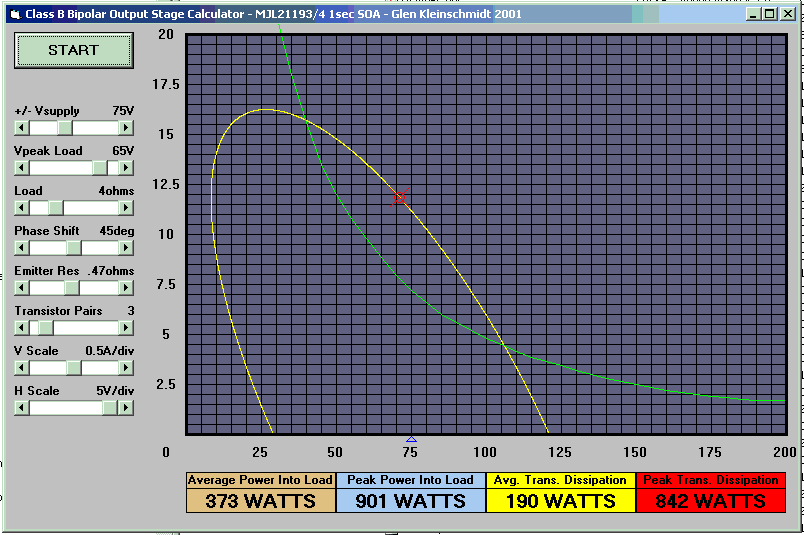The height and width of the screenshot is (535, 804).
Task: Decrease Load ohms with left arrow
Action: pos(22,208)
